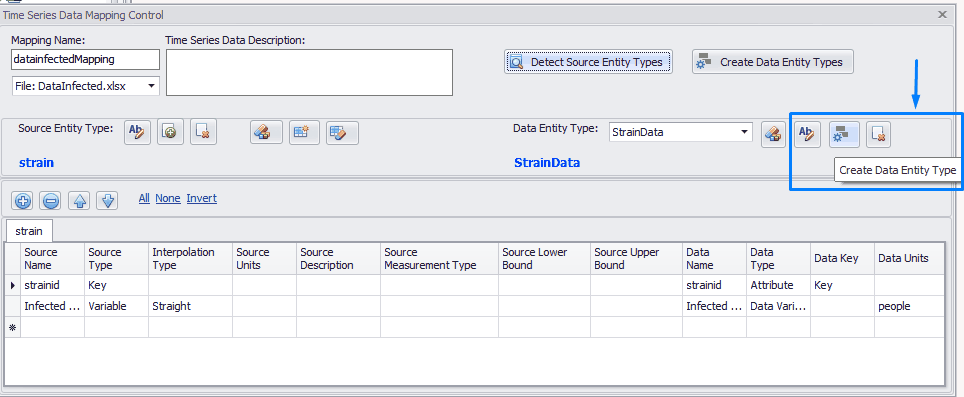Viewport: 964px width, 397px height.
Task: Click the Data Key column header
Action: (842, 259)
